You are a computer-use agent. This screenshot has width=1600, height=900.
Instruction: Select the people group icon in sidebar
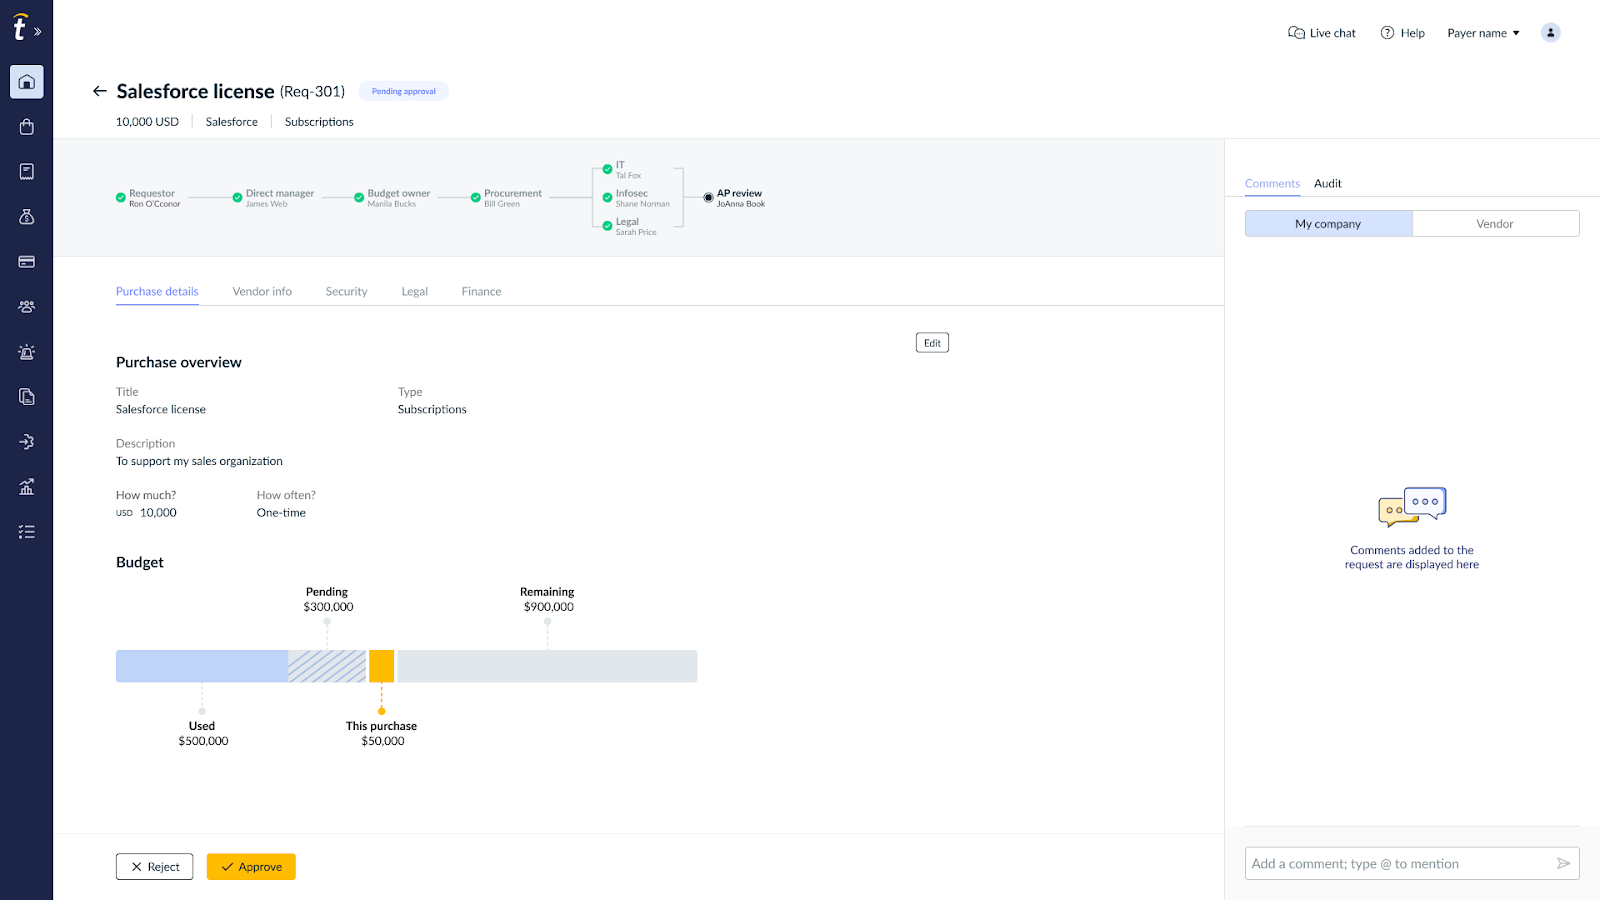[27, 307]
